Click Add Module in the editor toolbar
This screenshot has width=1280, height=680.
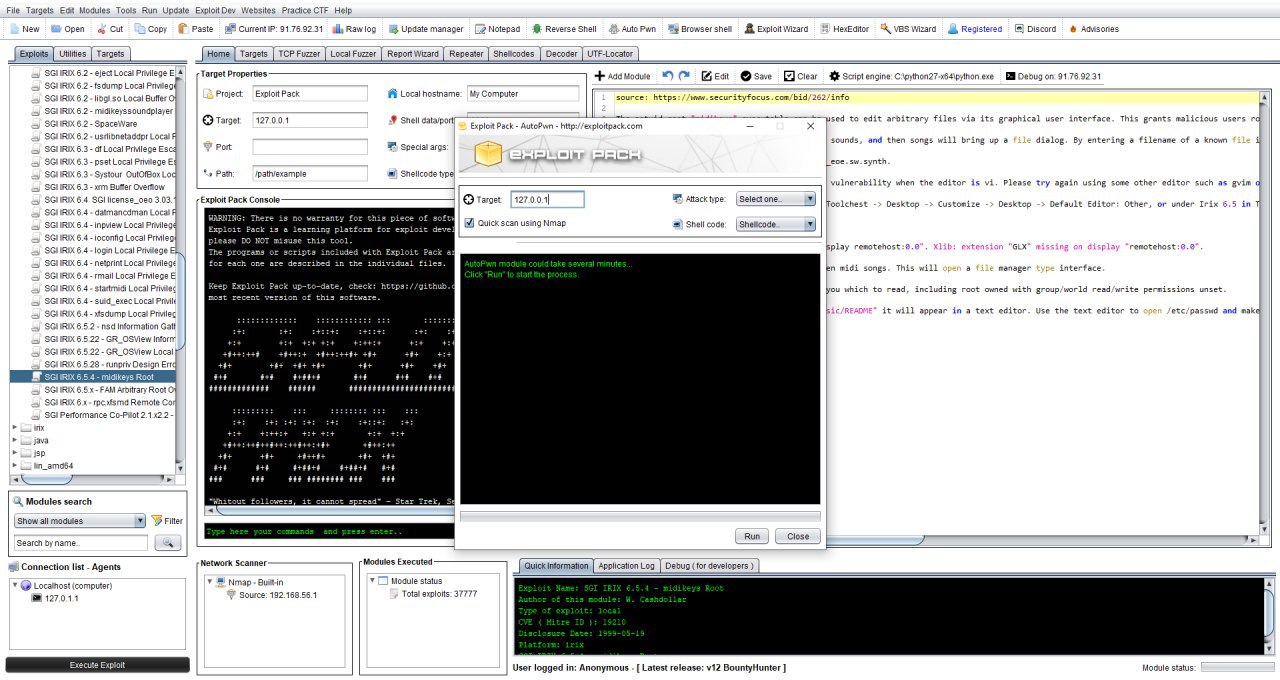pyautogui.click(x=623, y=76)
